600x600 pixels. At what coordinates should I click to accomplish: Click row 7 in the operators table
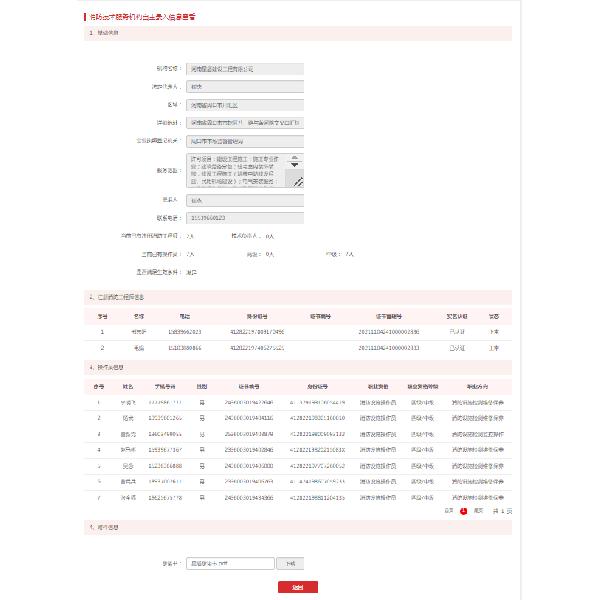click(300, 496)
